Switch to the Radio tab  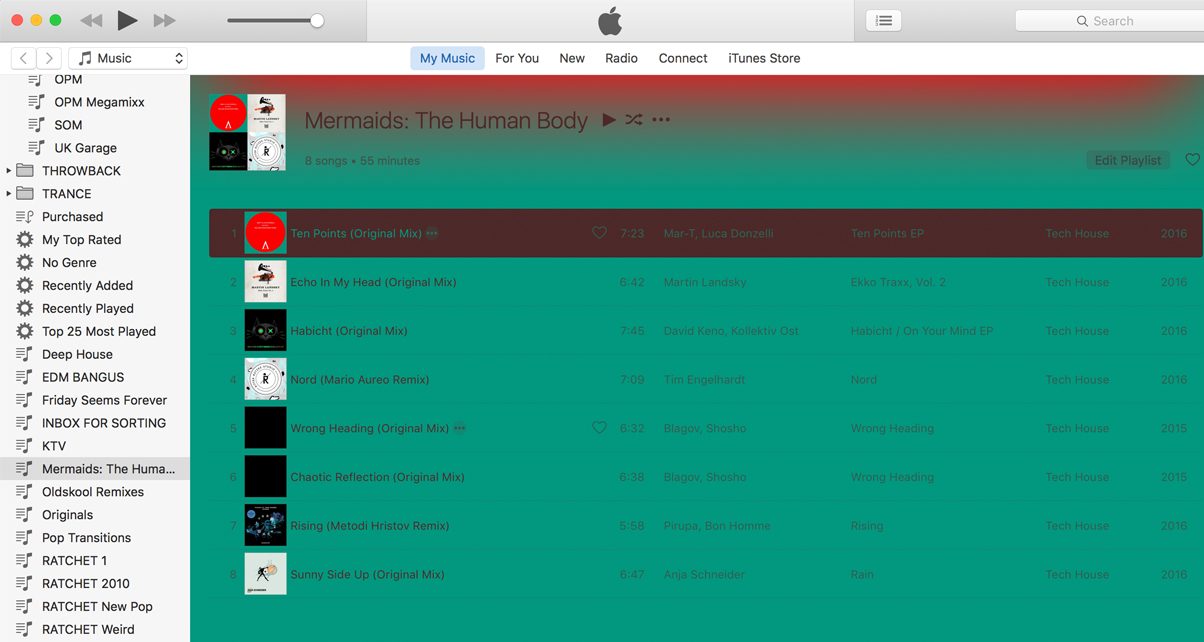[x=621, y=58]
